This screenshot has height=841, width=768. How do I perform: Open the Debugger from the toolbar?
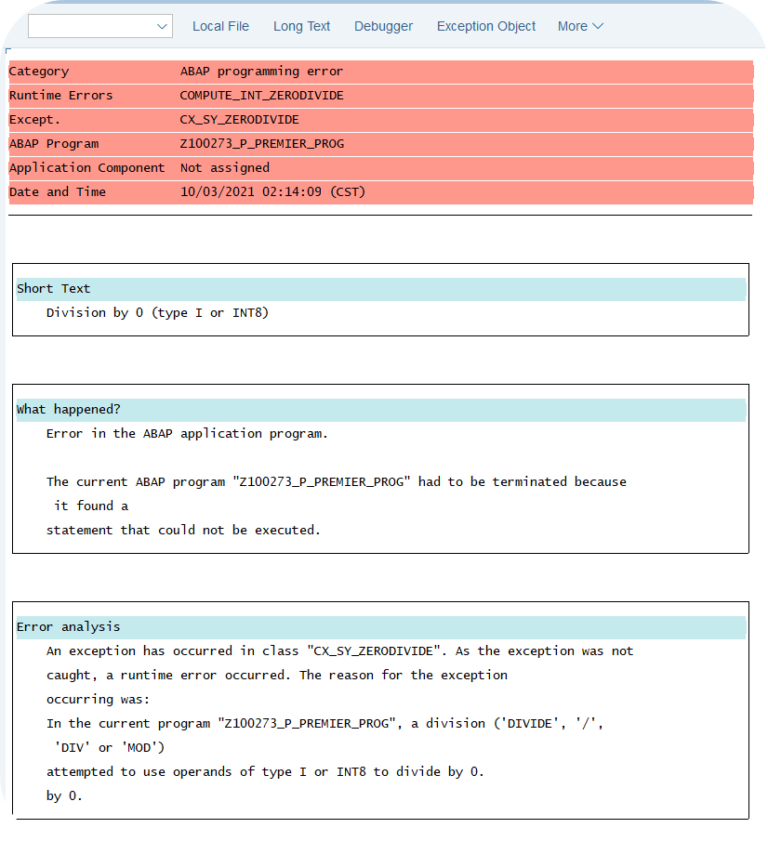[x=383, y=26]
